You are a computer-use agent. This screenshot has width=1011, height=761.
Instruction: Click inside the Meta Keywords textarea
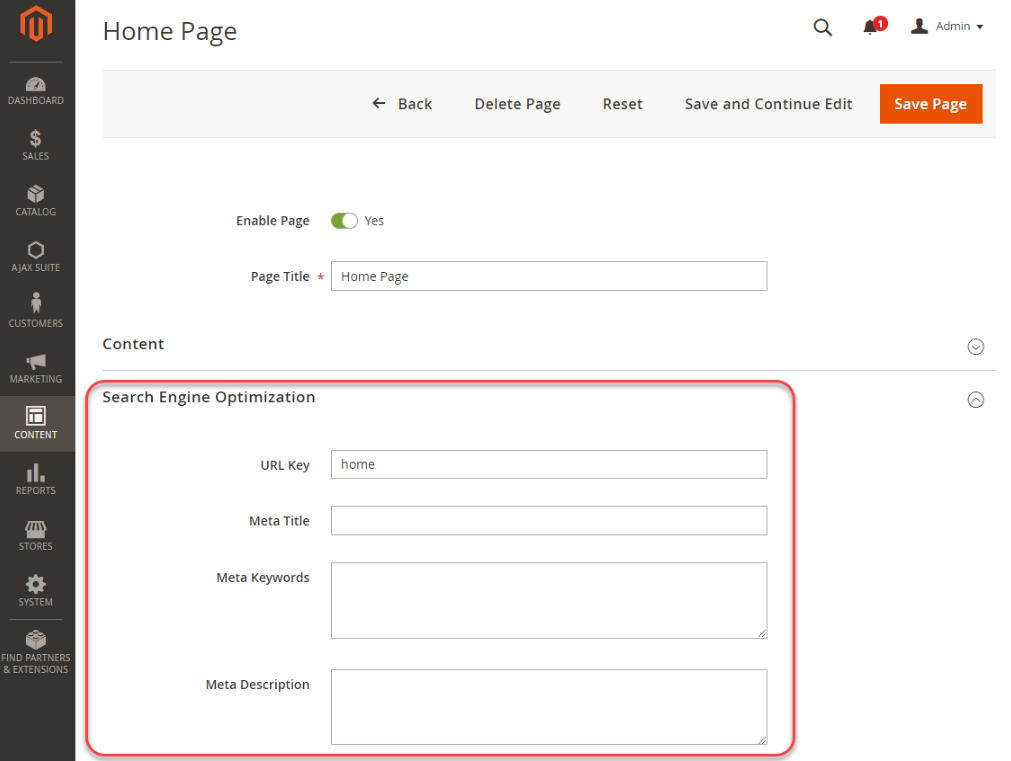point(549,600)
